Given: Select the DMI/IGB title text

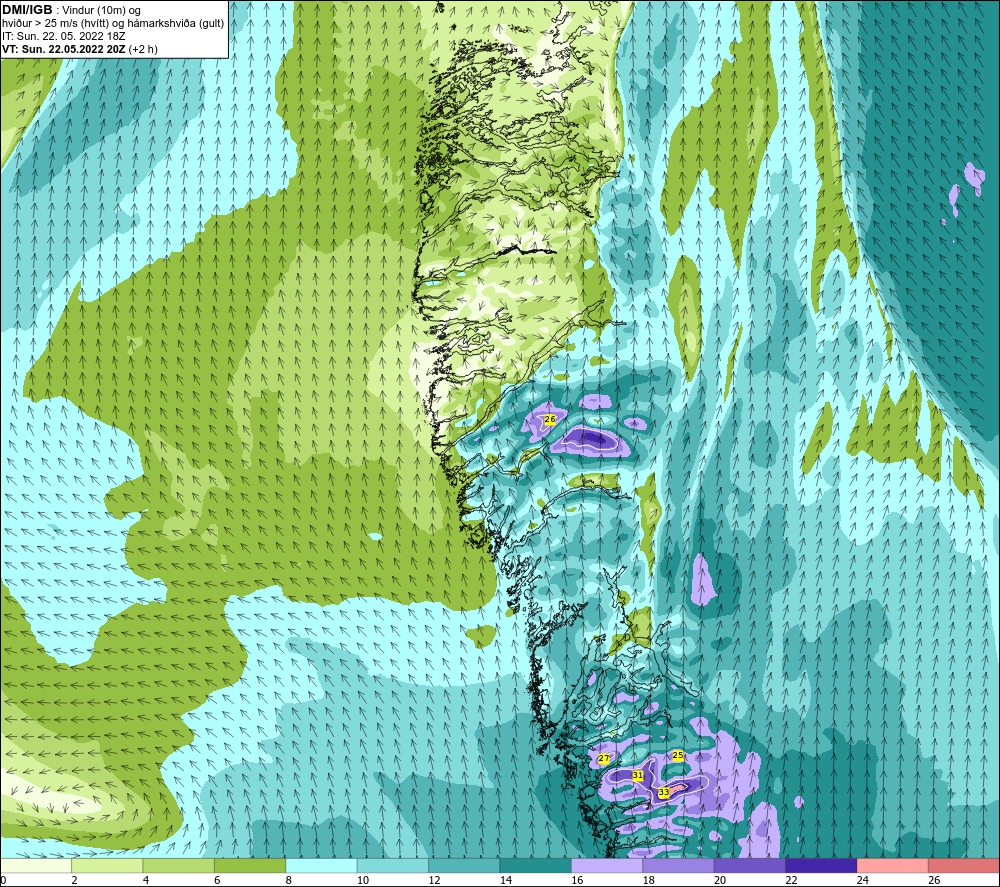Looking at the screenshot, I should click(x=27, y=10).
